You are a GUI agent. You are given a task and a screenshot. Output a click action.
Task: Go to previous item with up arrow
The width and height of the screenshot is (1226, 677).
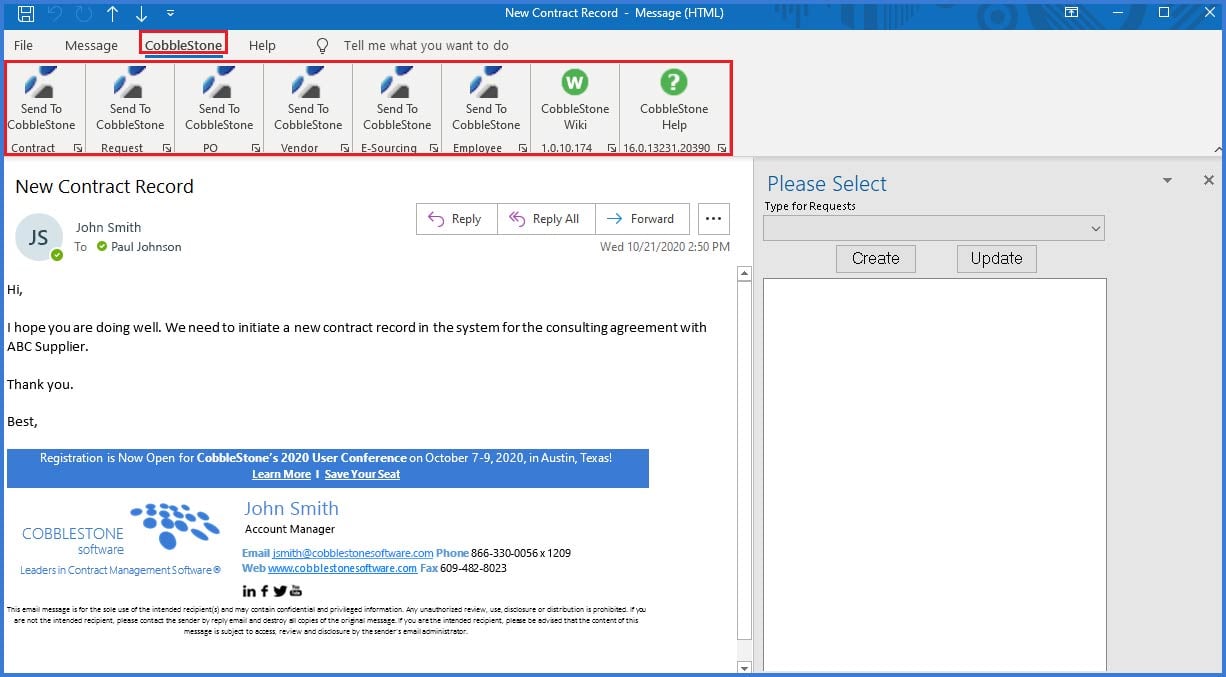112,13
